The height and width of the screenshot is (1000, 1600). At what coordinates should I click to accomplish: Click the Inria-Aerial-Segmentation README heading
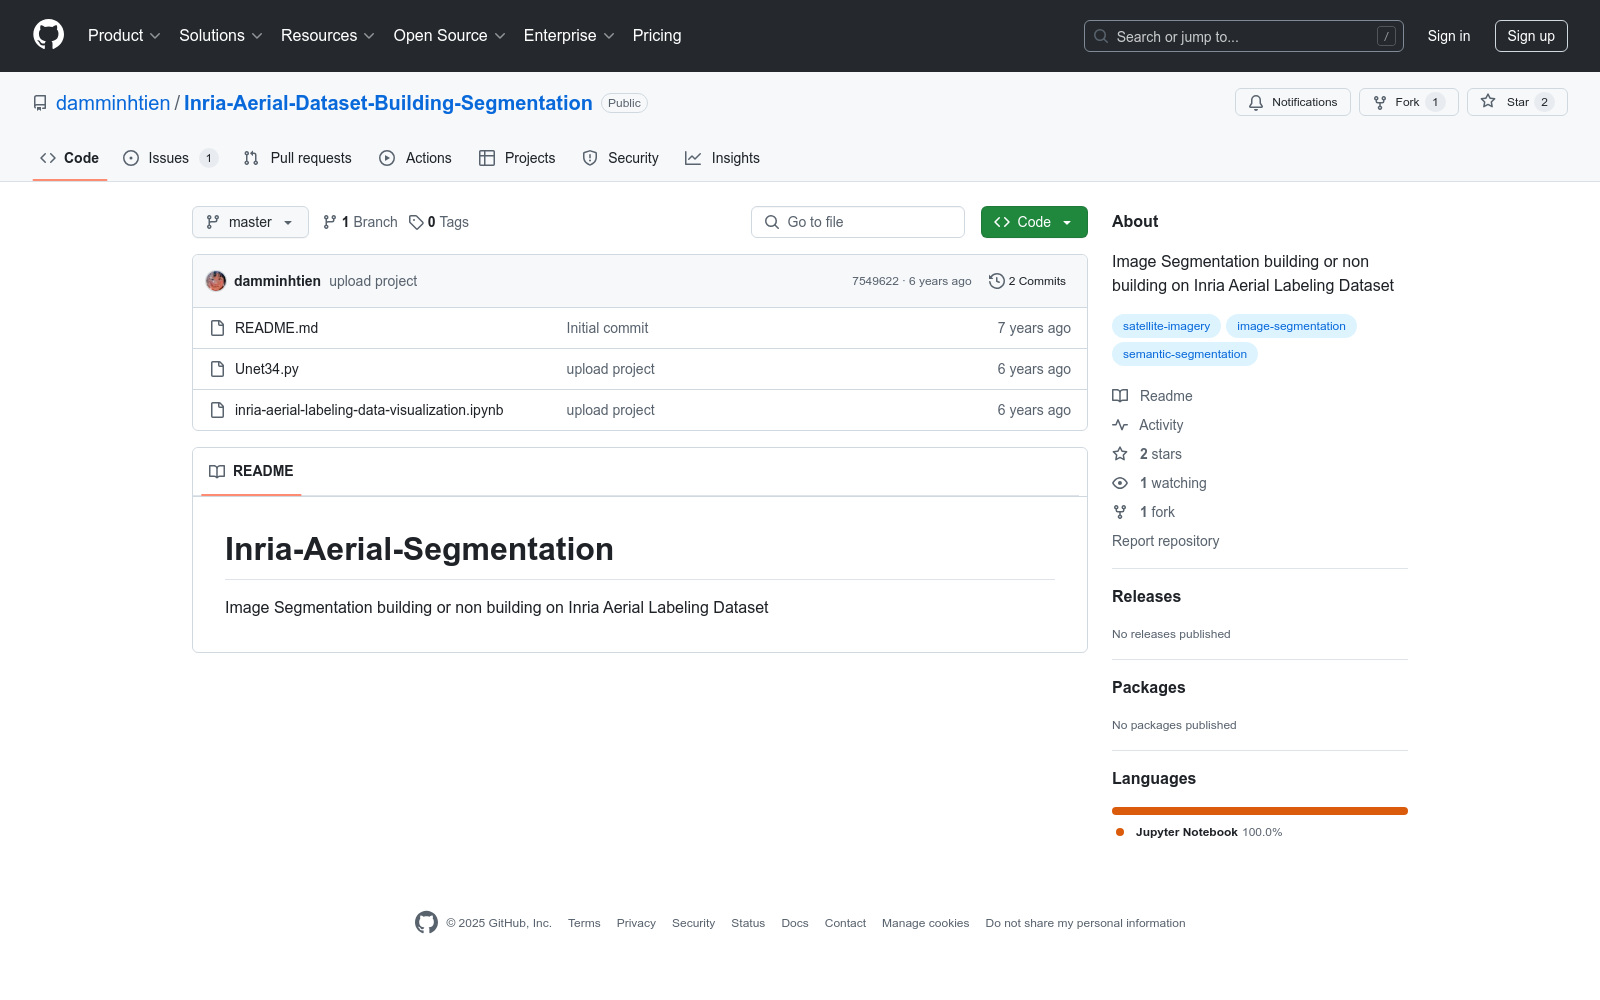[419, 549]
